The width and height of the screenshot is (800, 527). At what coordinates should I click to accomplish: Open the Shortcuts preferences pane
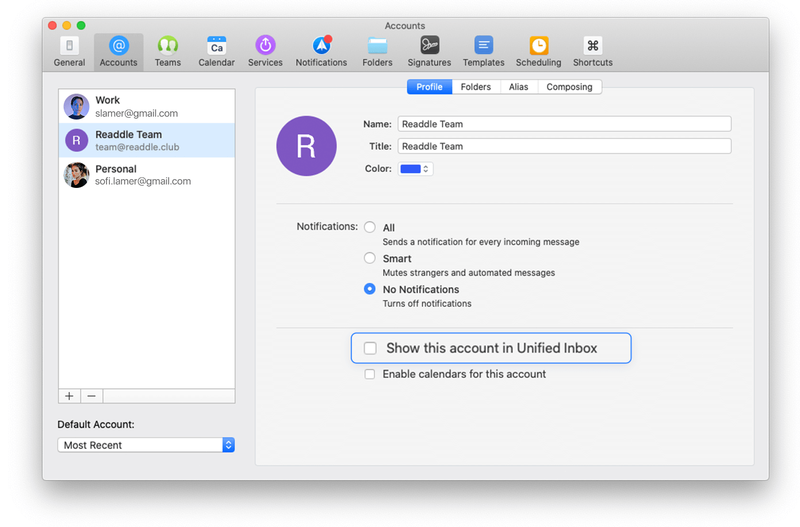(592, 52)
